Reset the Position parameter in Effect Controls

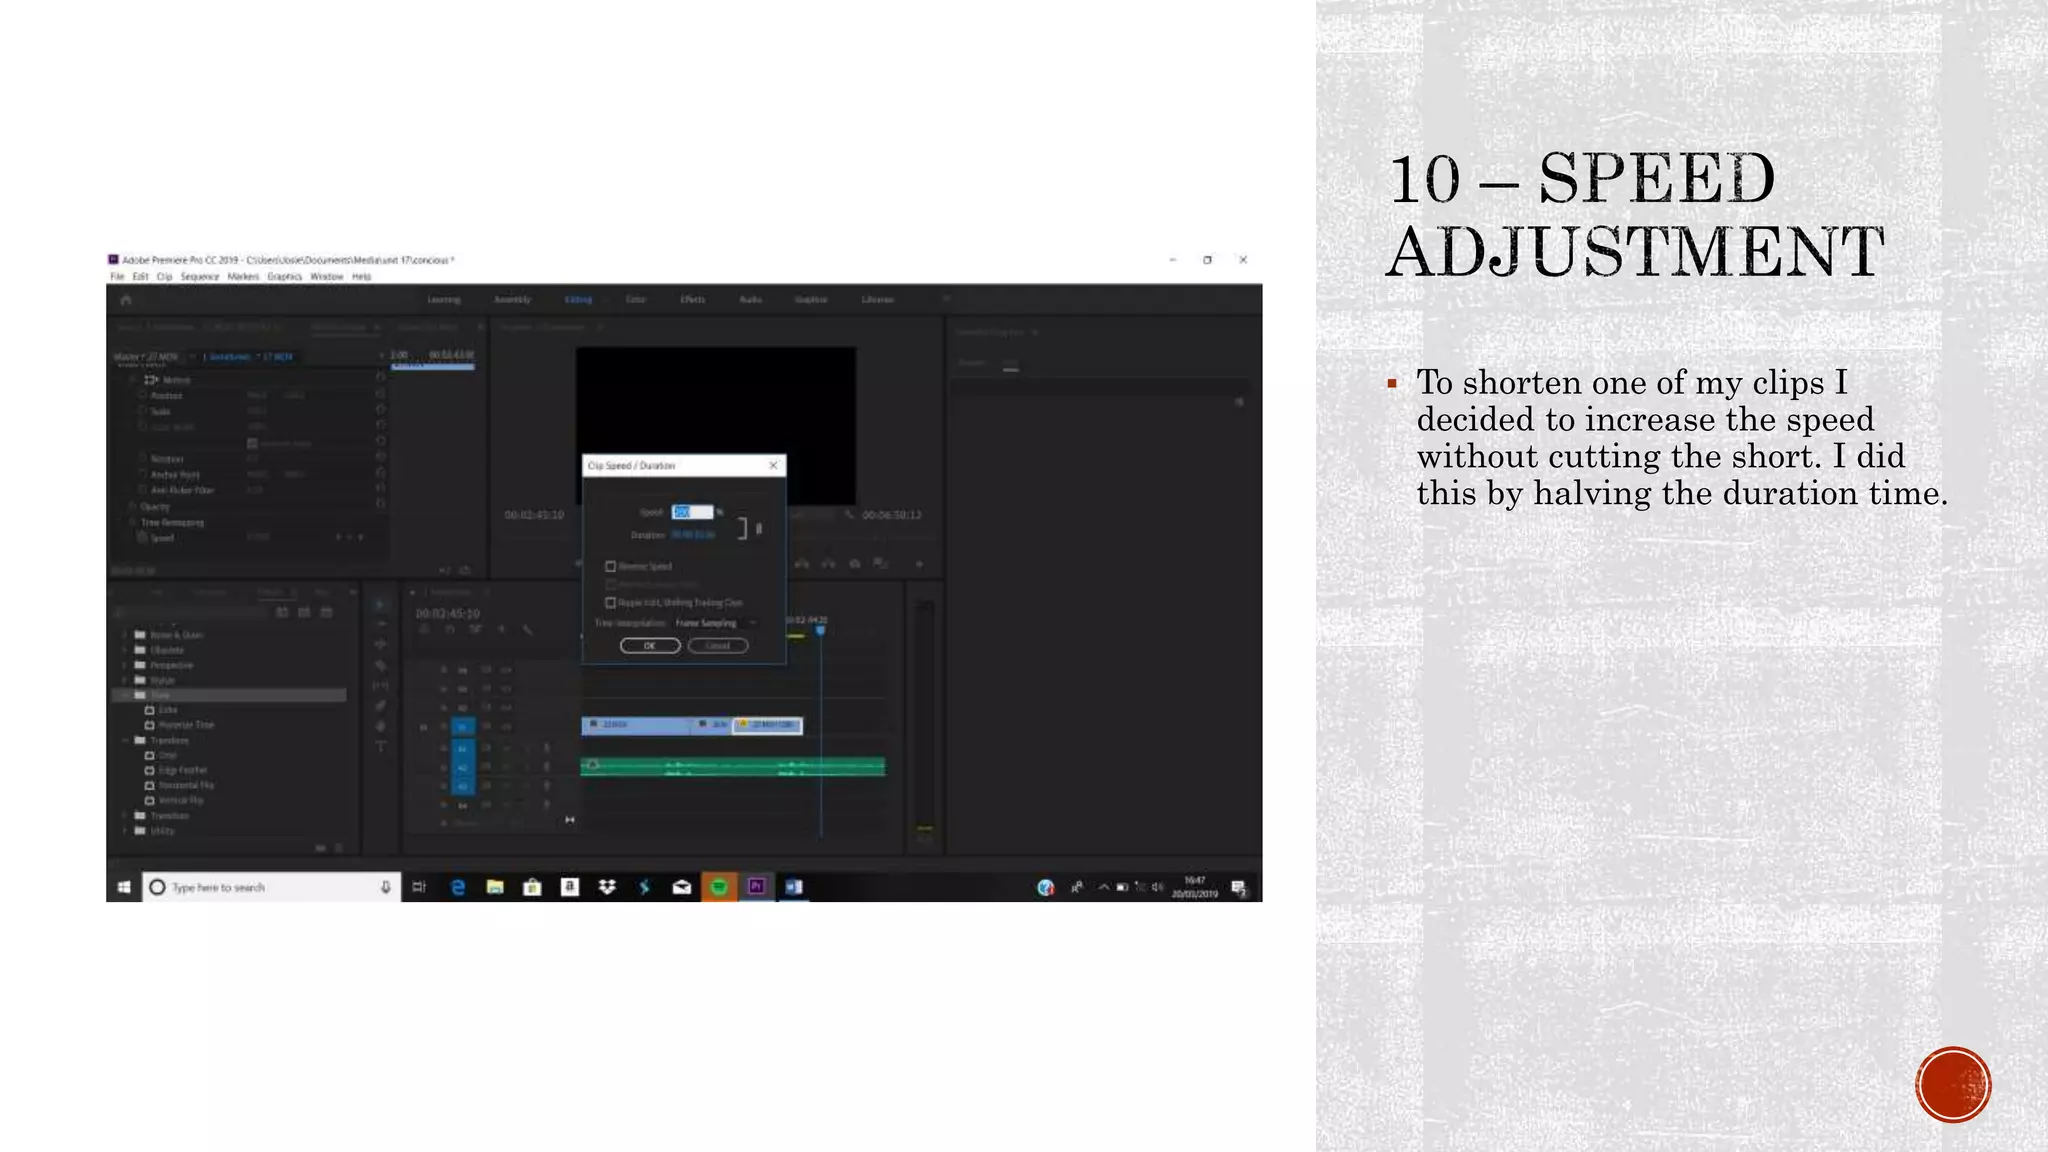tap(380, 395)
